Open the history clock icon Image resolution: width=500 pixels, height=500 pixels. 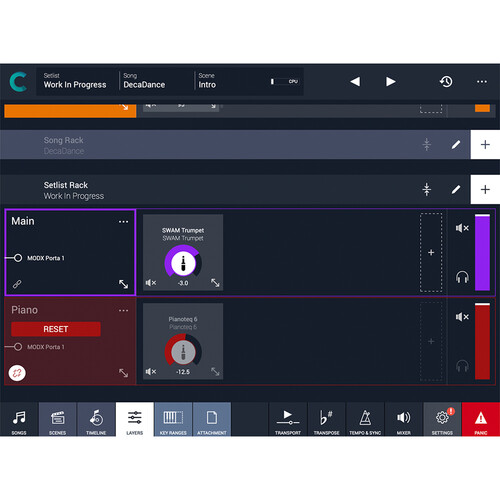click(446, 82)
